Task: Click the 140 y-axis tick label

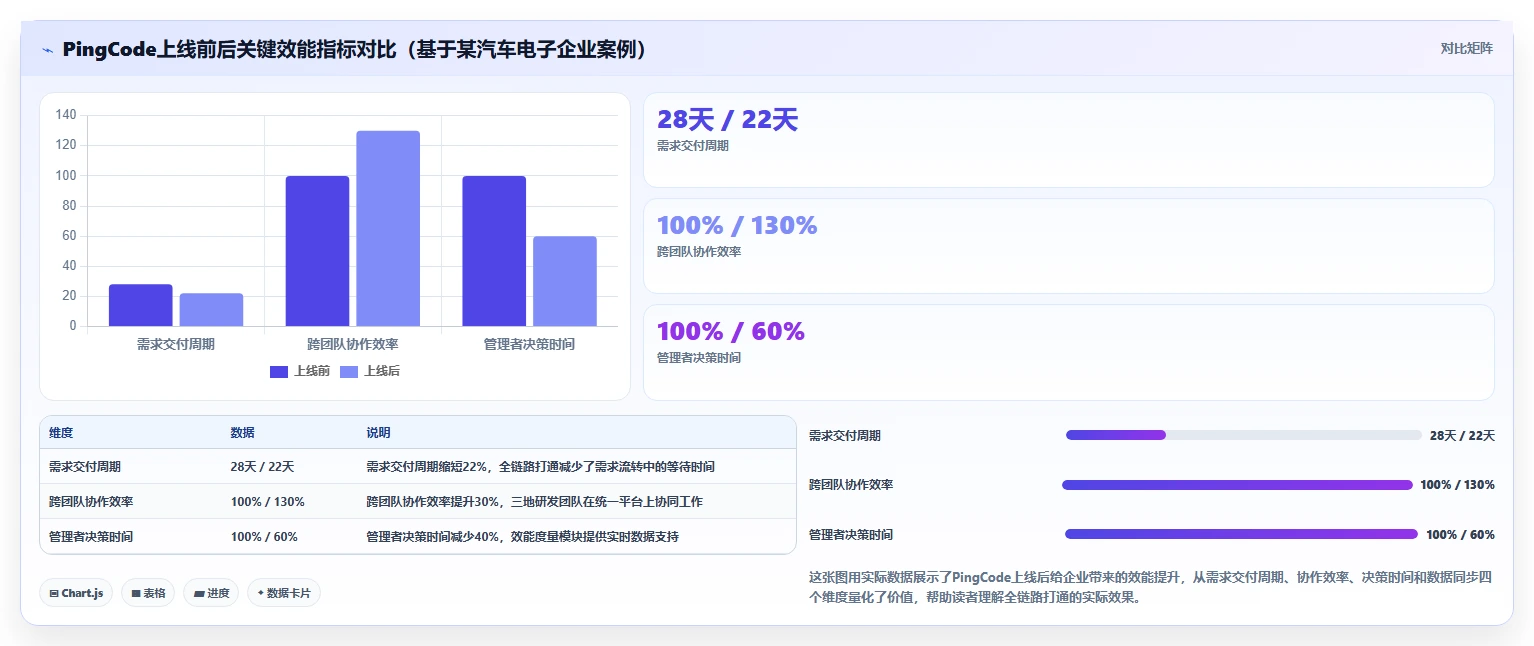Action: click(66, 115)
